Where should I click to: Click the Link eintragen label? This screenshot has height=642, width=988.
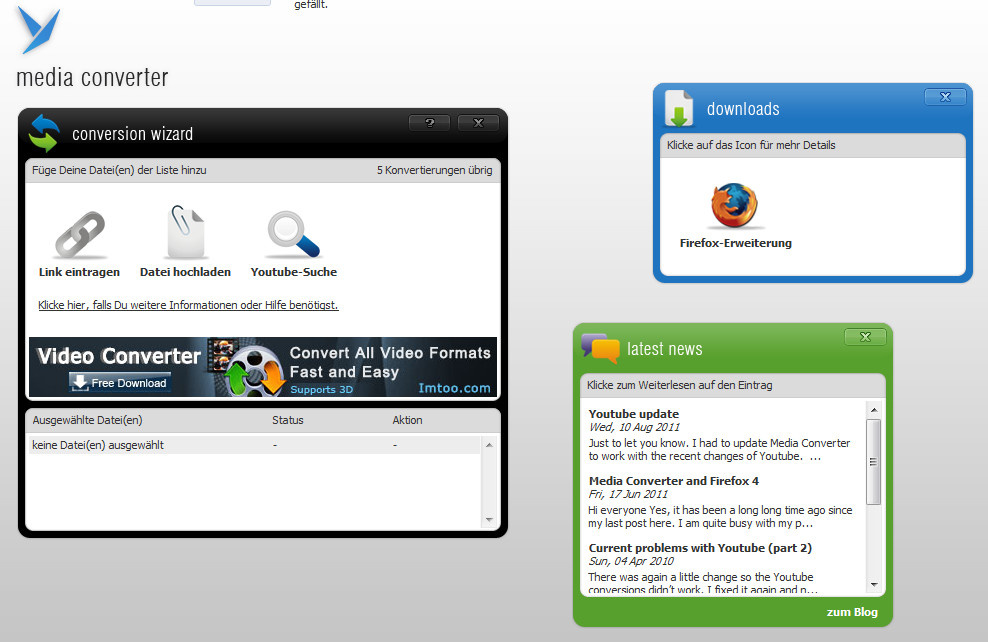click(79, 272)
